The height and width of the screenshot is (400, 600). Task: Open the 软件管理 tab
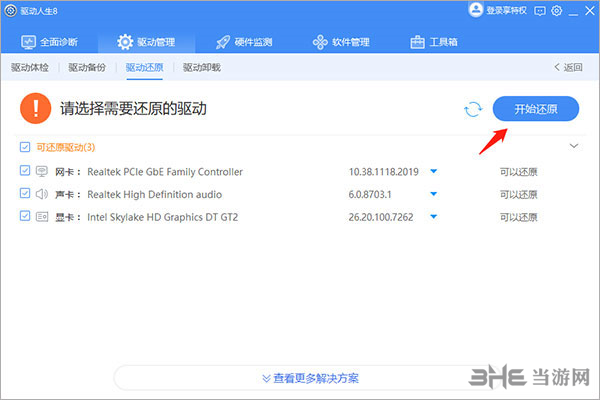click(341, 42)
